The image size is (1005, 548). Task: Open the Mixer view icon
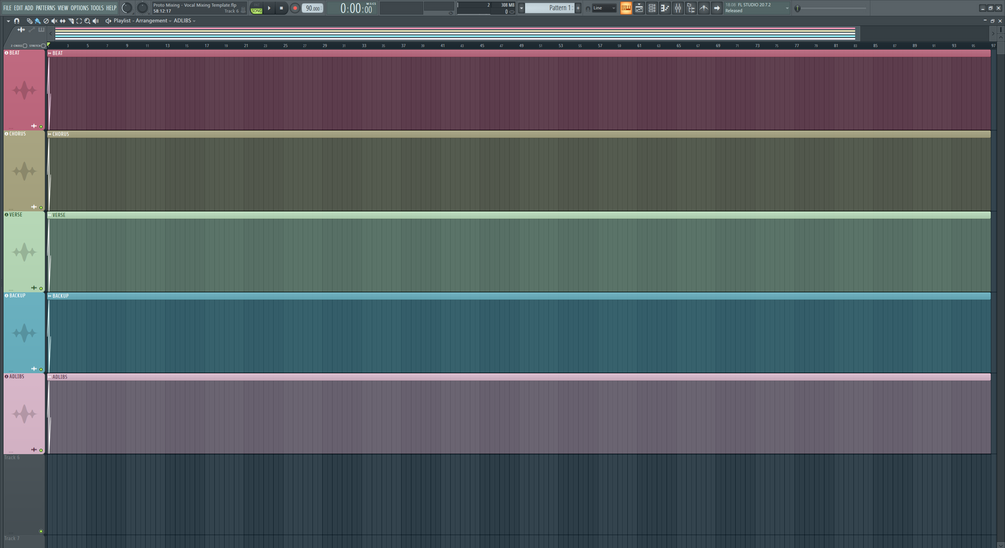[678, 8]
